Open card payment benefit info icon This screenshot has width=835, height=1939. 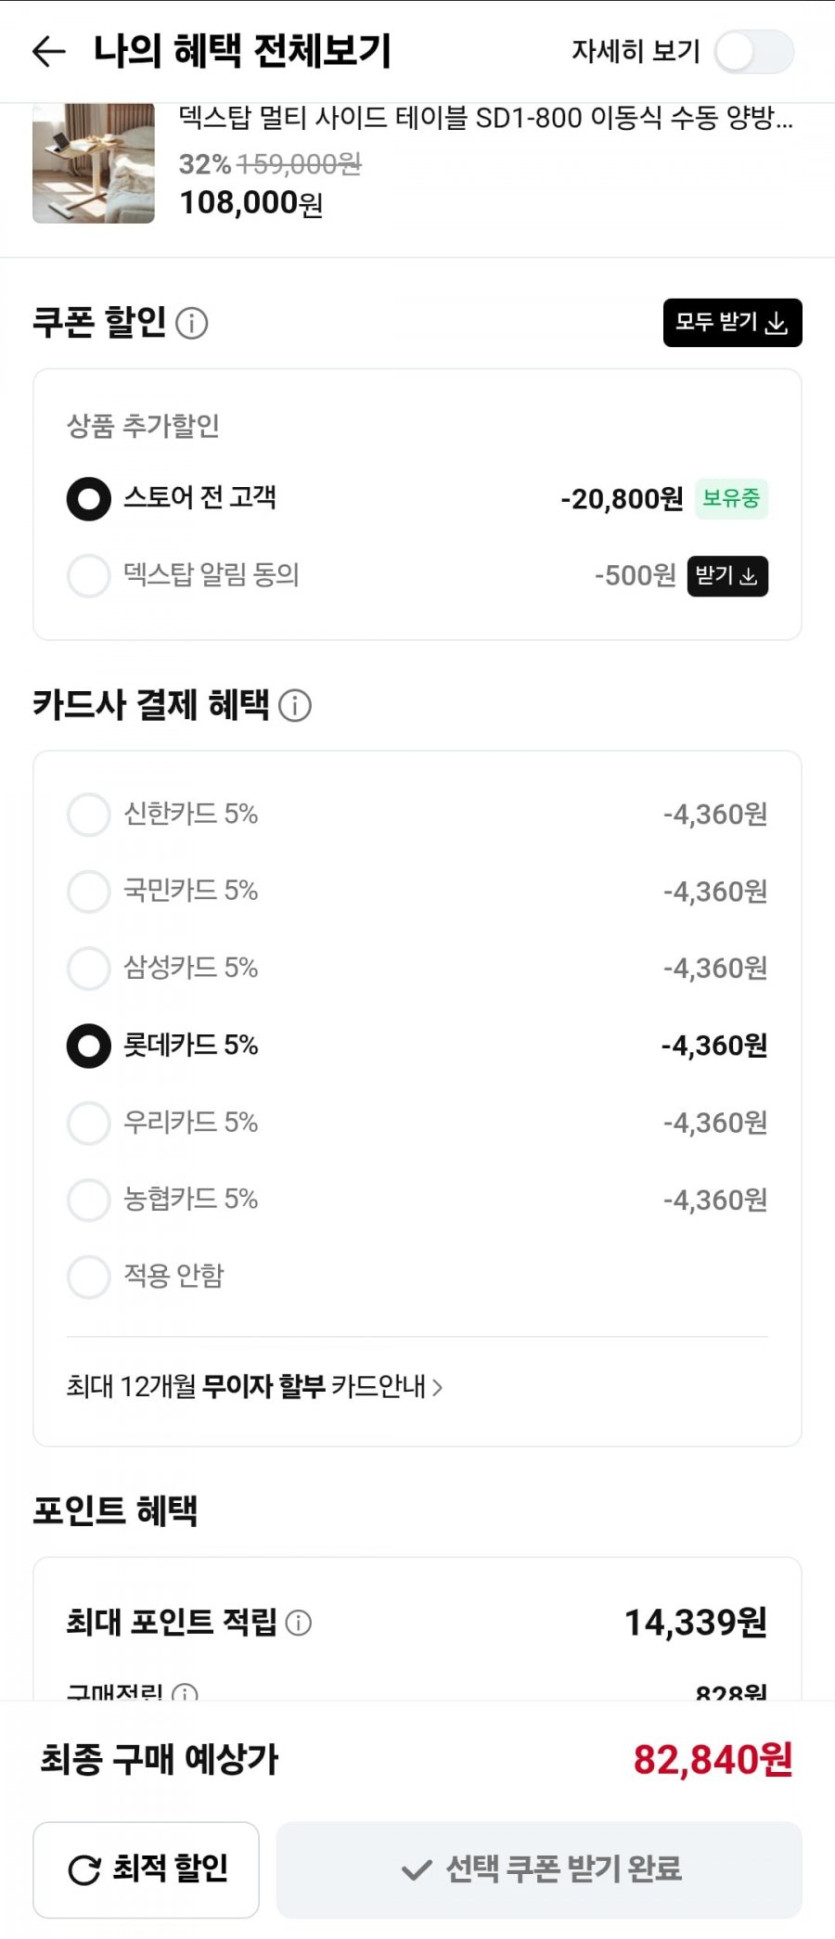(295, 705)
